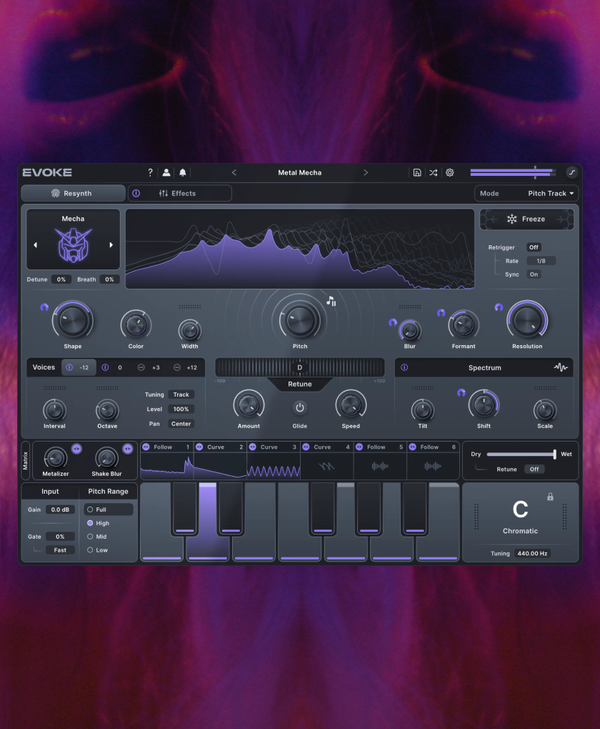Screen dimensions: 600x729
Task: Toggle the Retrigger Off switch
Action: pyautogui.click(x=534, y=247)
